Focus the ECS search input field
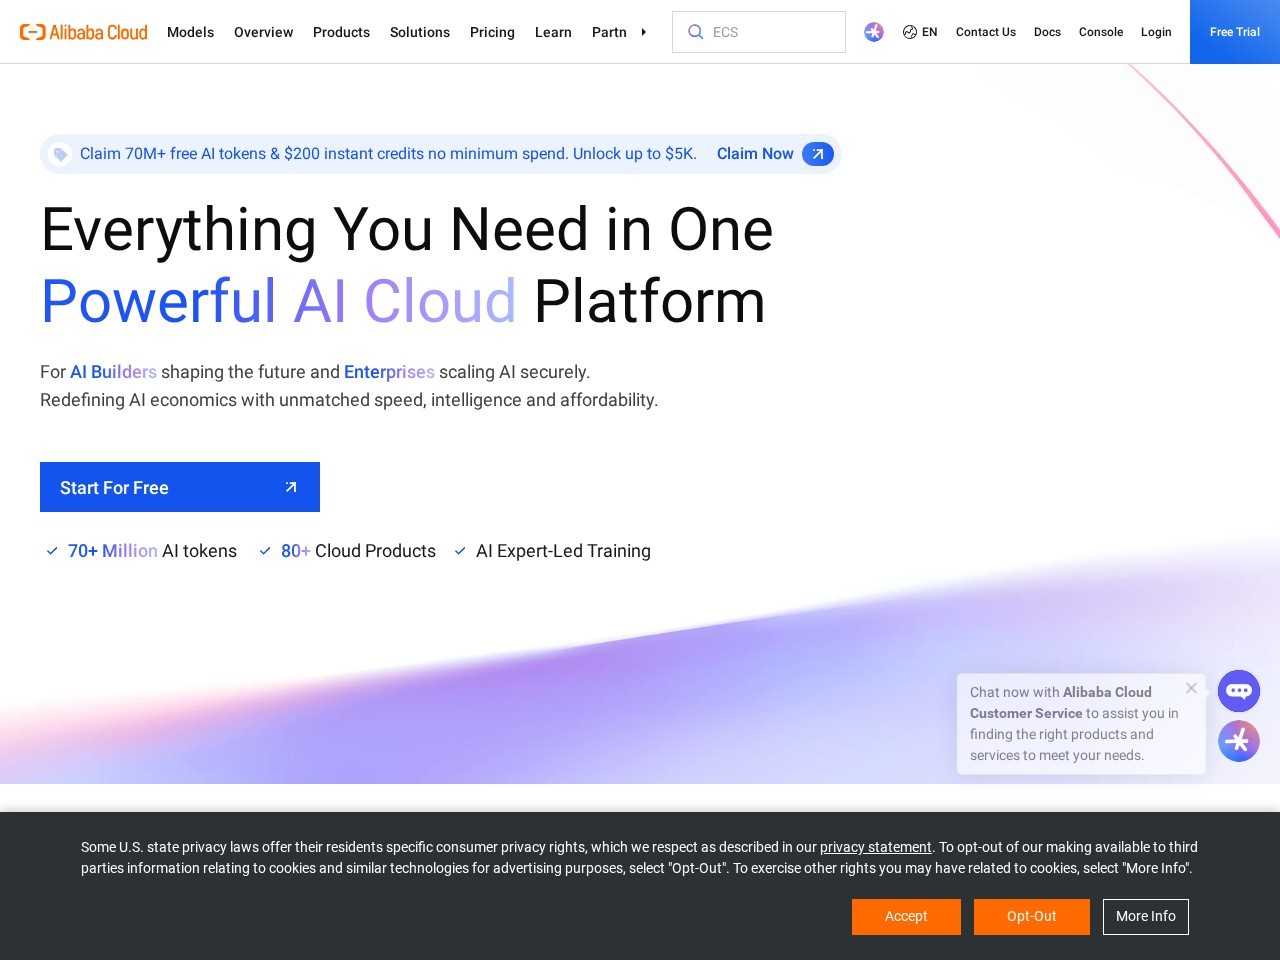 (770, 32)
